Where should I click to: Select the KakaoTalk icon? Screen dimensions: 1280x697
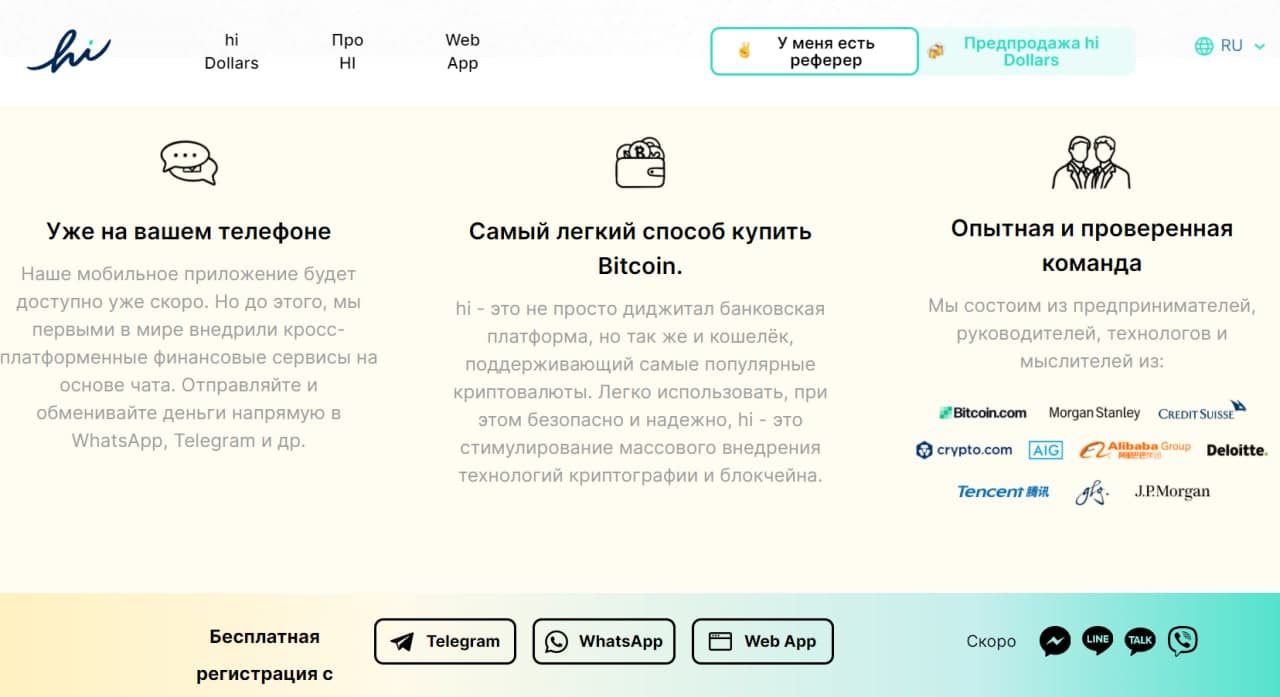point(1140,641)
